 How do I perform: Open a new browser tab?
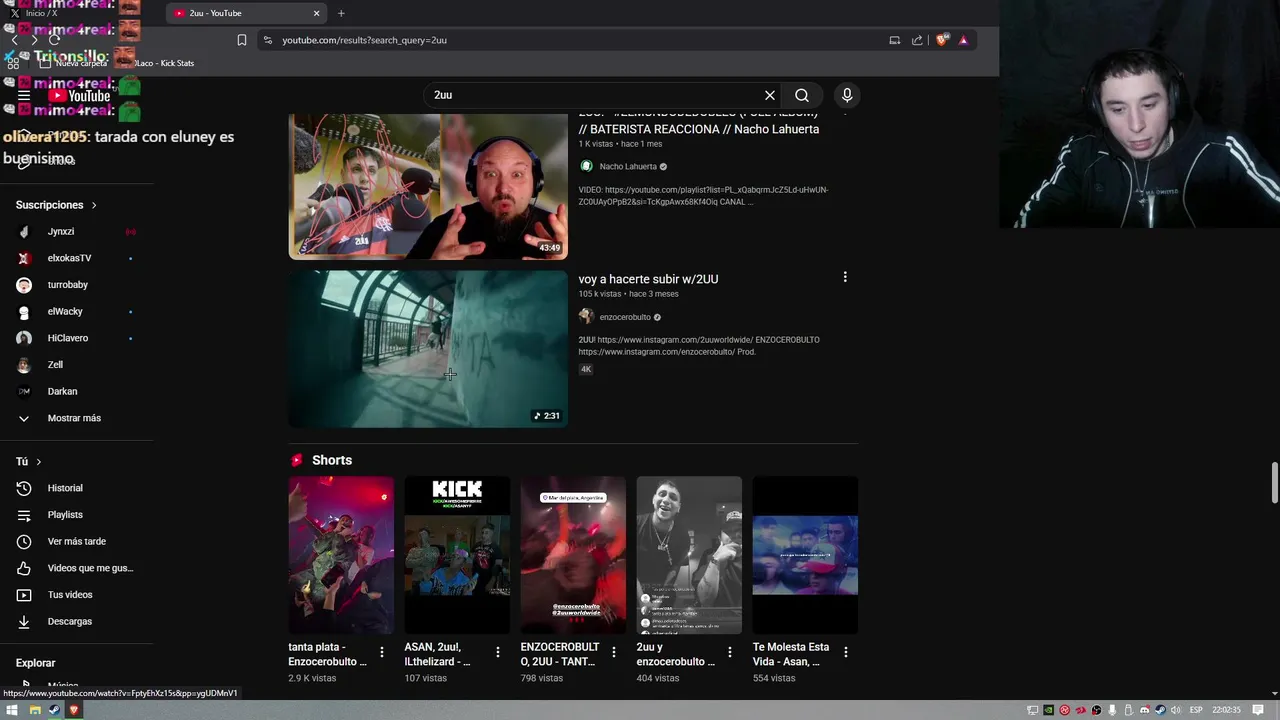341,13
